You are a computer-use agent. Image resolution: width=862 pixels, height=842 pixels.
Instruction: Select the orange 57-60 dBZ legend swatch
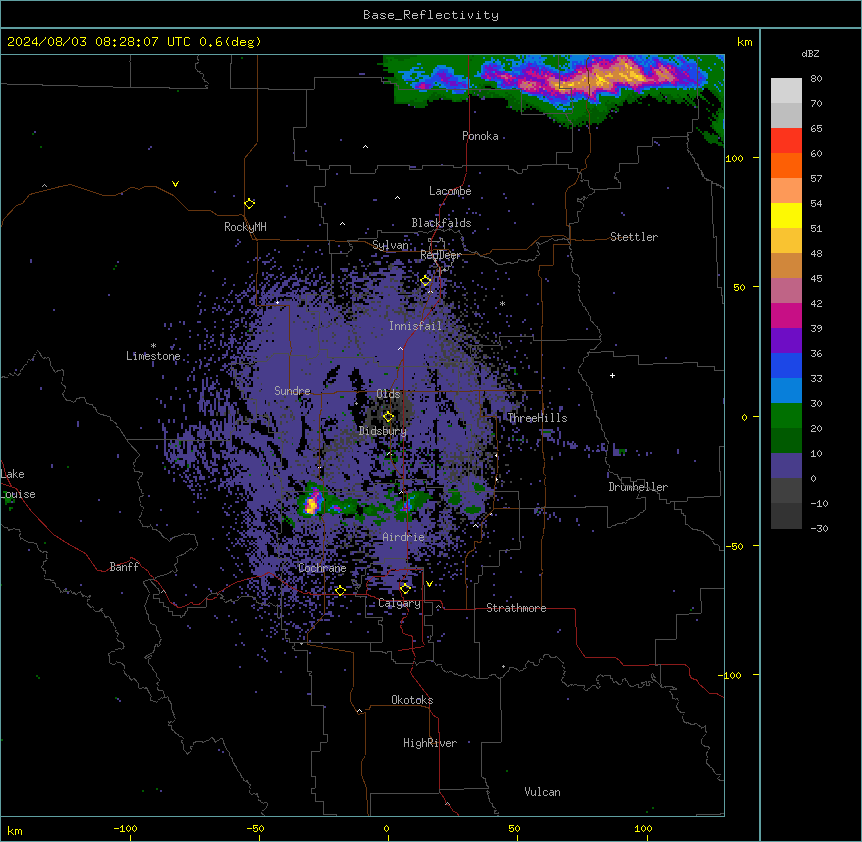coord(786,165)
